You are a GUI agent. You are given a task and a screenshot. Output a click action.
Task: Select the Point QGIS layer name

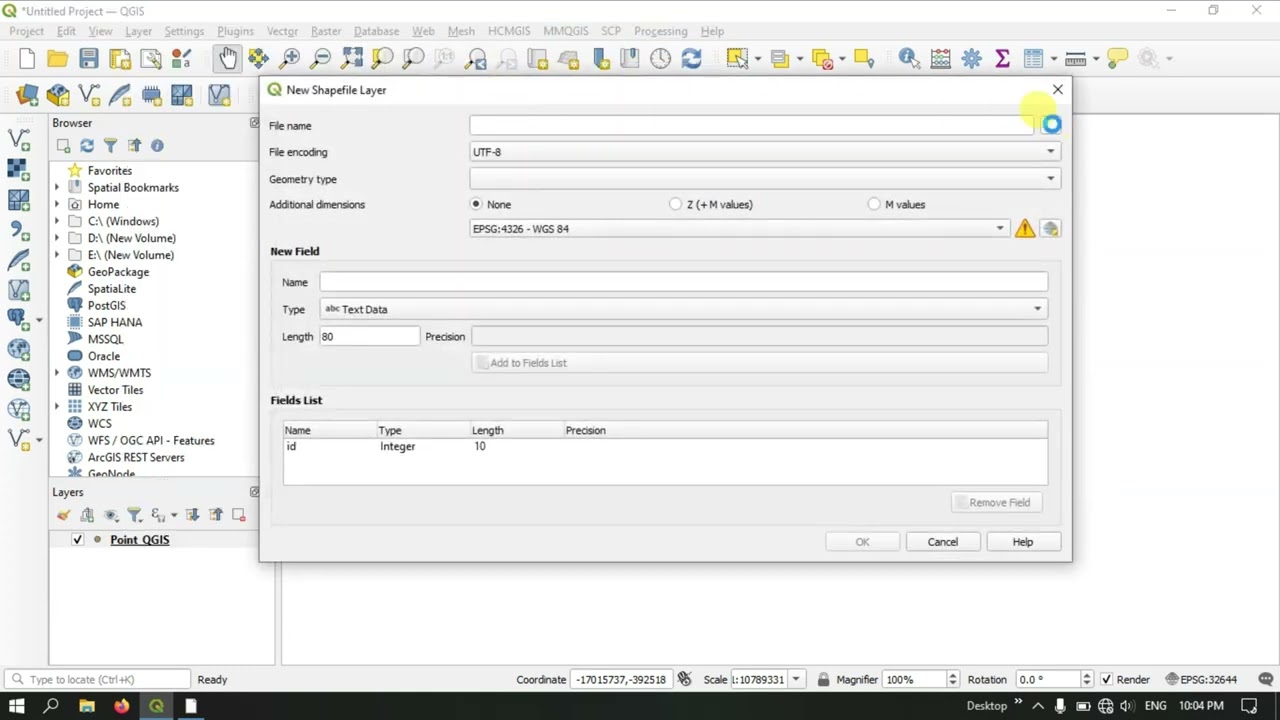pyautogui.click(x=140, y=540)
